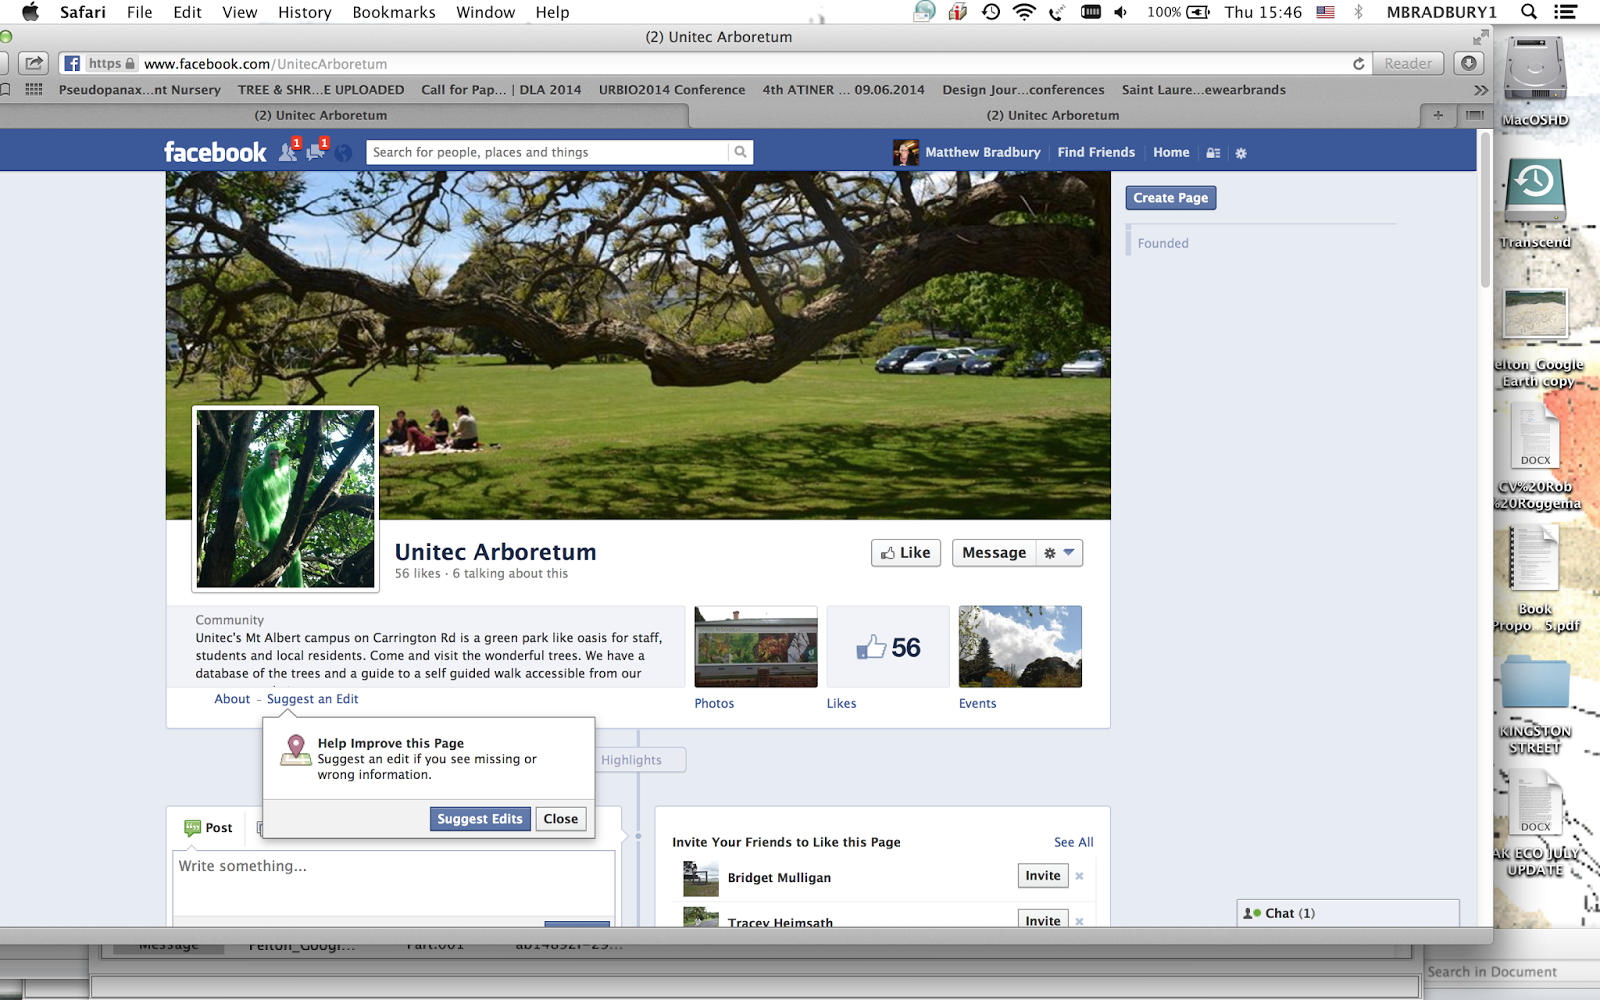Add a new Safari tab
This screenshot has height=1000, width=1600.
pos(1438,115)
